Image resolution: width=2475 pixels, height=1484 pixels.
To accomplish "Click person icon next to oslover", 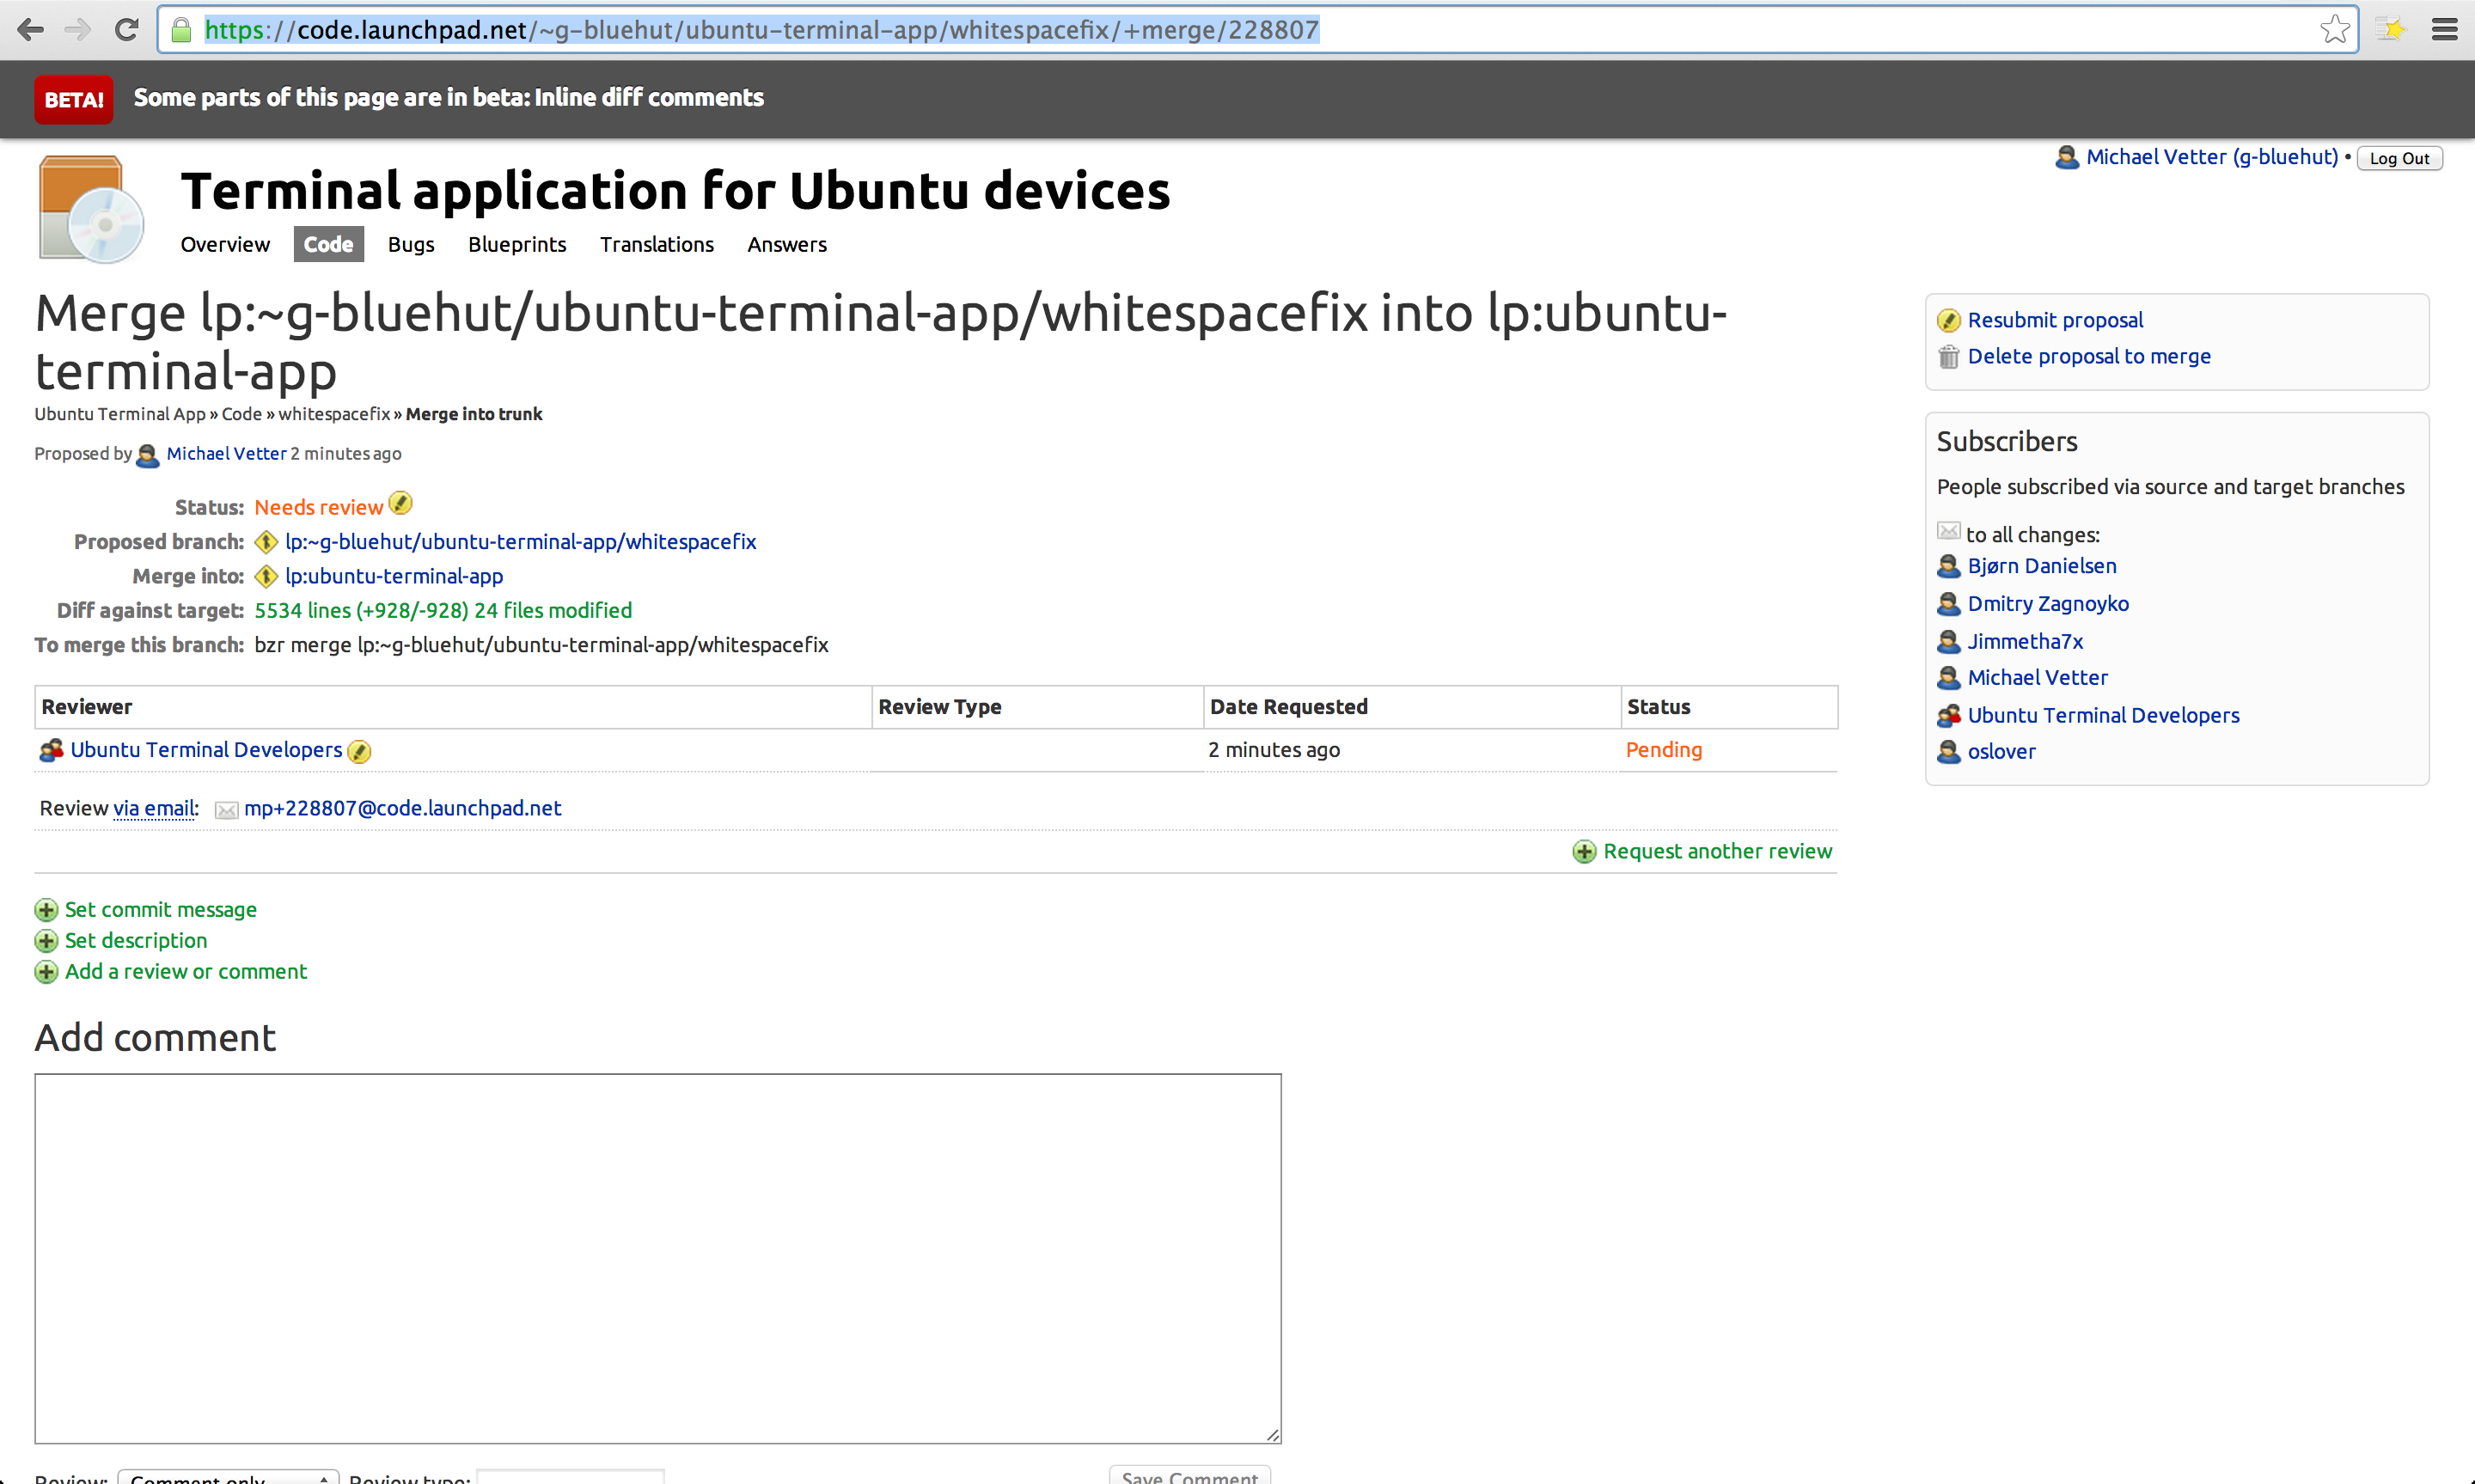I will (x=1949, y=752).
